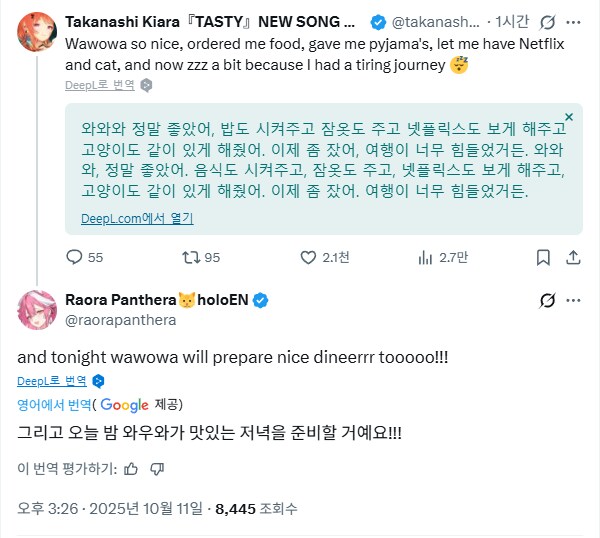Open Takanashi Kiara's profile avatar

pyautogui.click(x=36, y=32)
